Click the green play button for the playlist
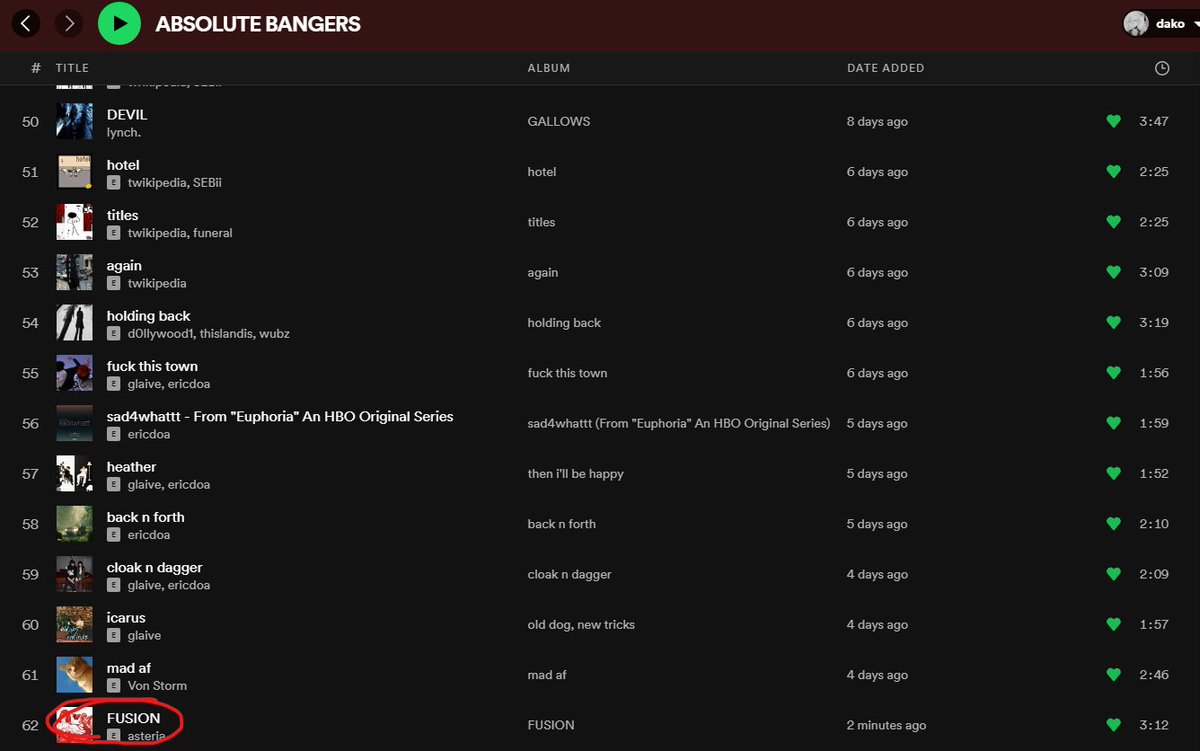 tap(119, 23)
